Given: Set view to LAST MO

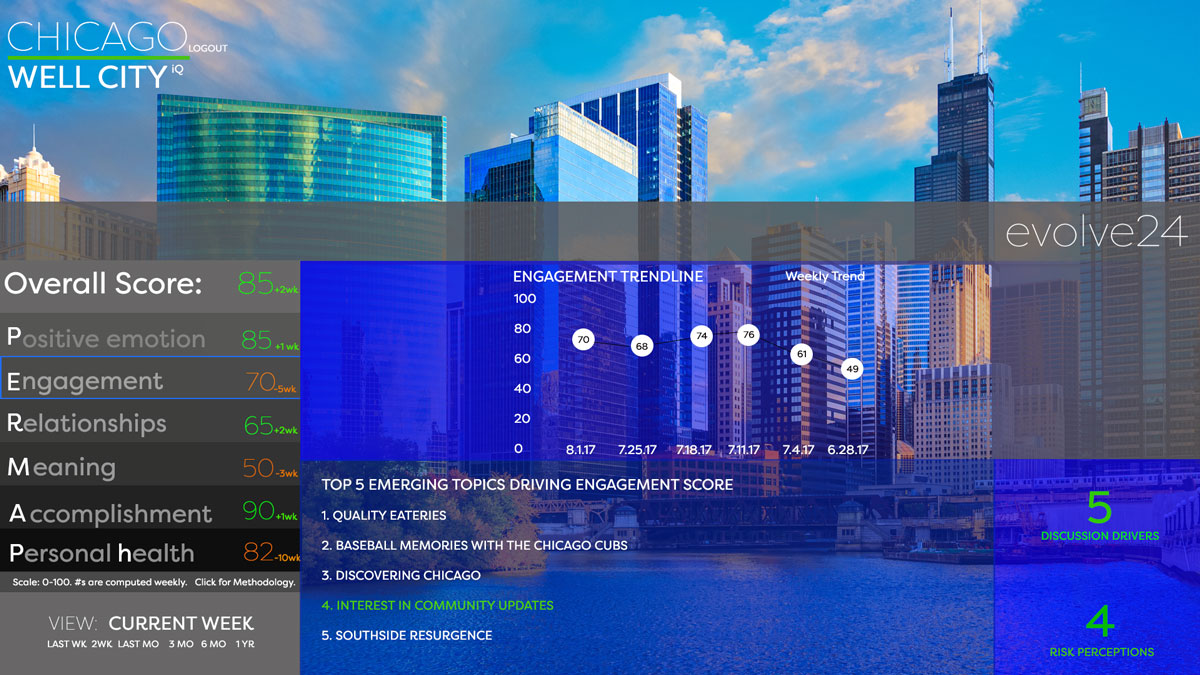Looking at the screenshot, I should point(138,644).
